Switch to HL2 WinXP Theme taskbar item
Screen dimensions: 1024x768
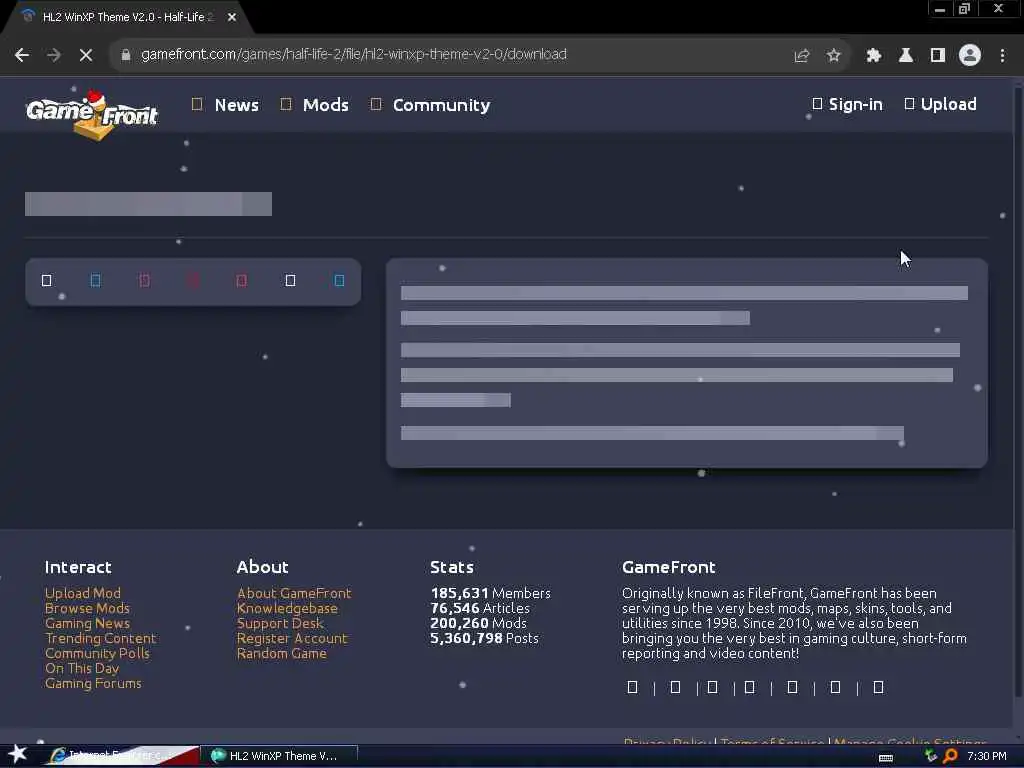click(x=281, y=756)
